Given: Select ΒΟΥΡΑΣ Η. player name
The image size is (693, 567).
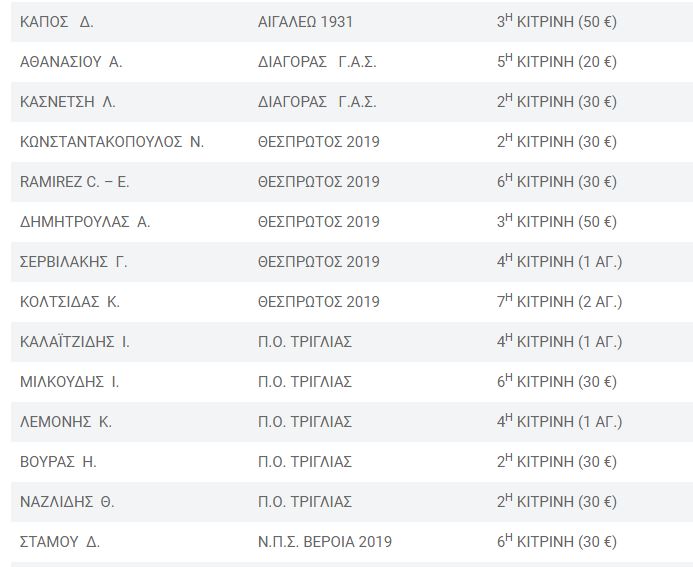Looking at the screenshot, I should pyautogui.click(x=58, y=462).
